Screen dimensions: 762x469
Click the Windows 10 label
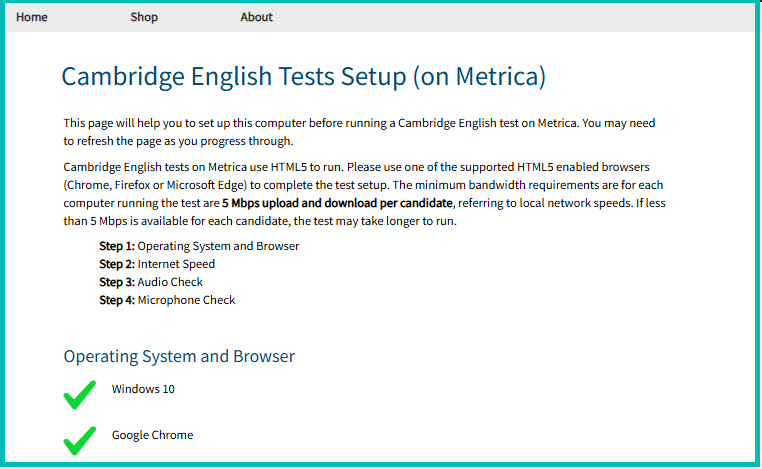pos(143,389)
